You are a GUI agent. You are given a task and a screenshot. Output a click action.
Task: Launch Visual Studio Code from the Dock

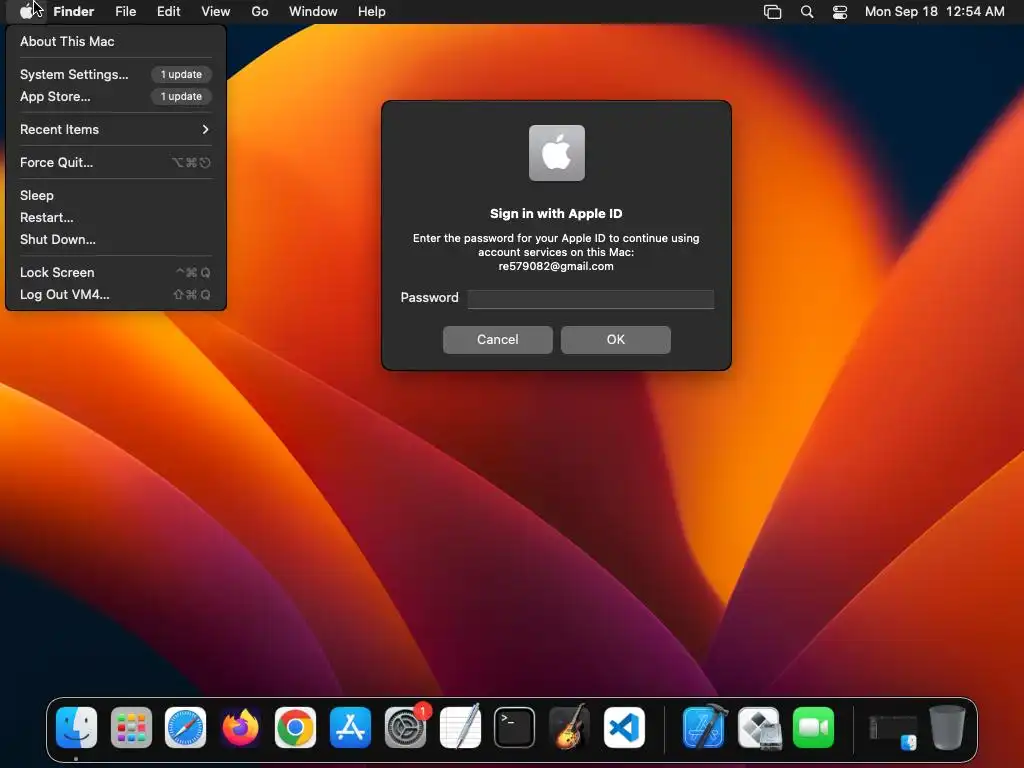[x=624, y=728]
